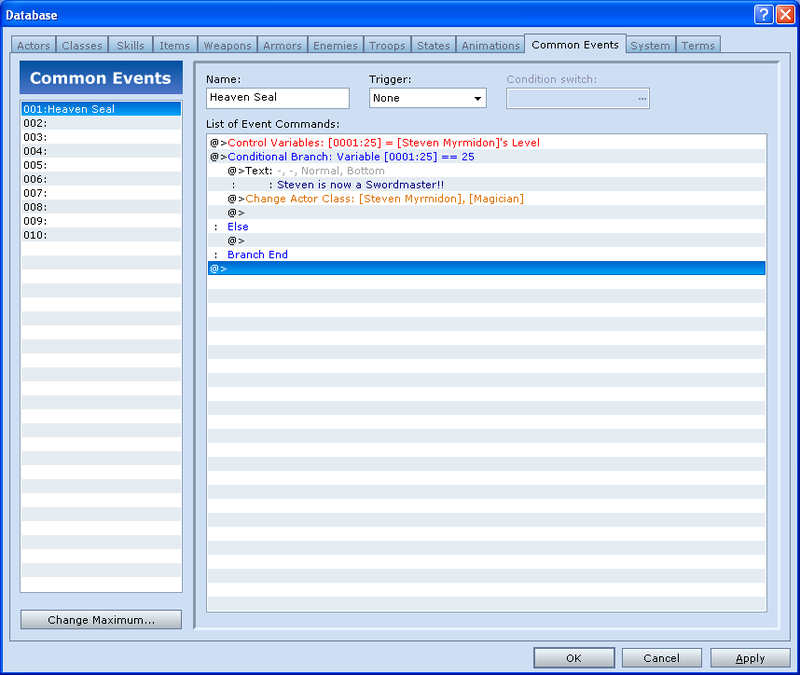Go to the Weapons tab
Viewport: 800px width, 675px height.
coord(227,46)
